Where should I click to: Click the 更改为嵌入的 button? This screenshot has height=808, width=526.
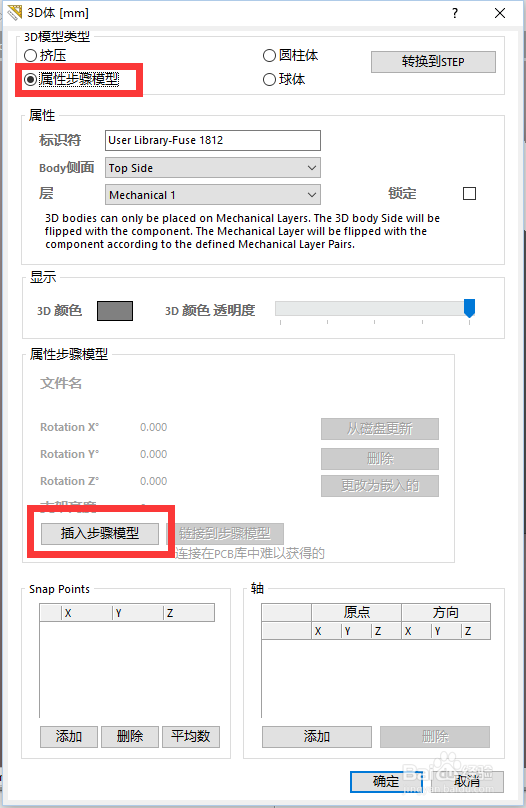click(x=380, y=485)
